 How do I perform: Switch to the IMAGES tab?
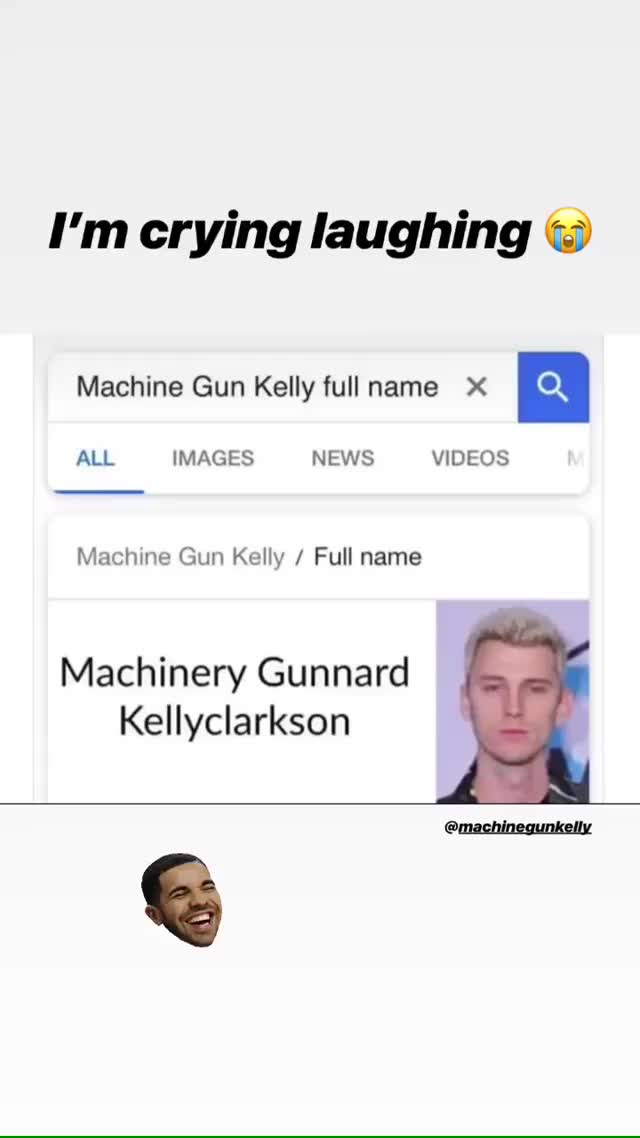[213, 458]
